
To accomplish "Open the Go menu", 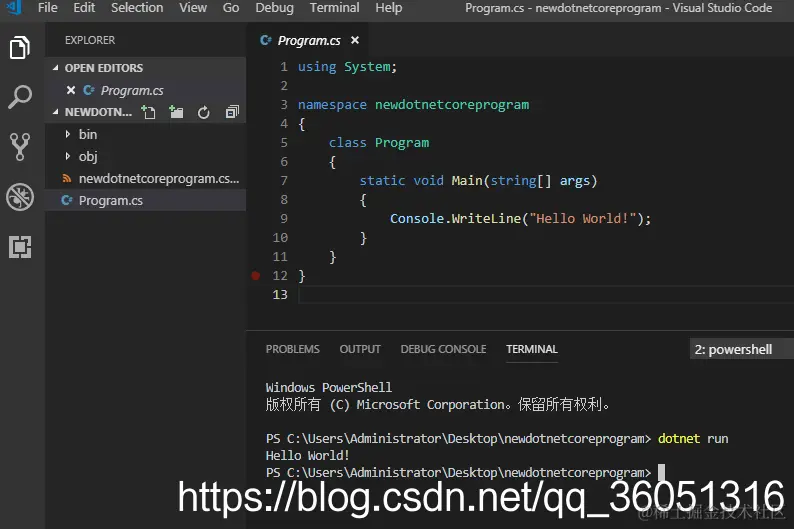I will pos(231,8).
